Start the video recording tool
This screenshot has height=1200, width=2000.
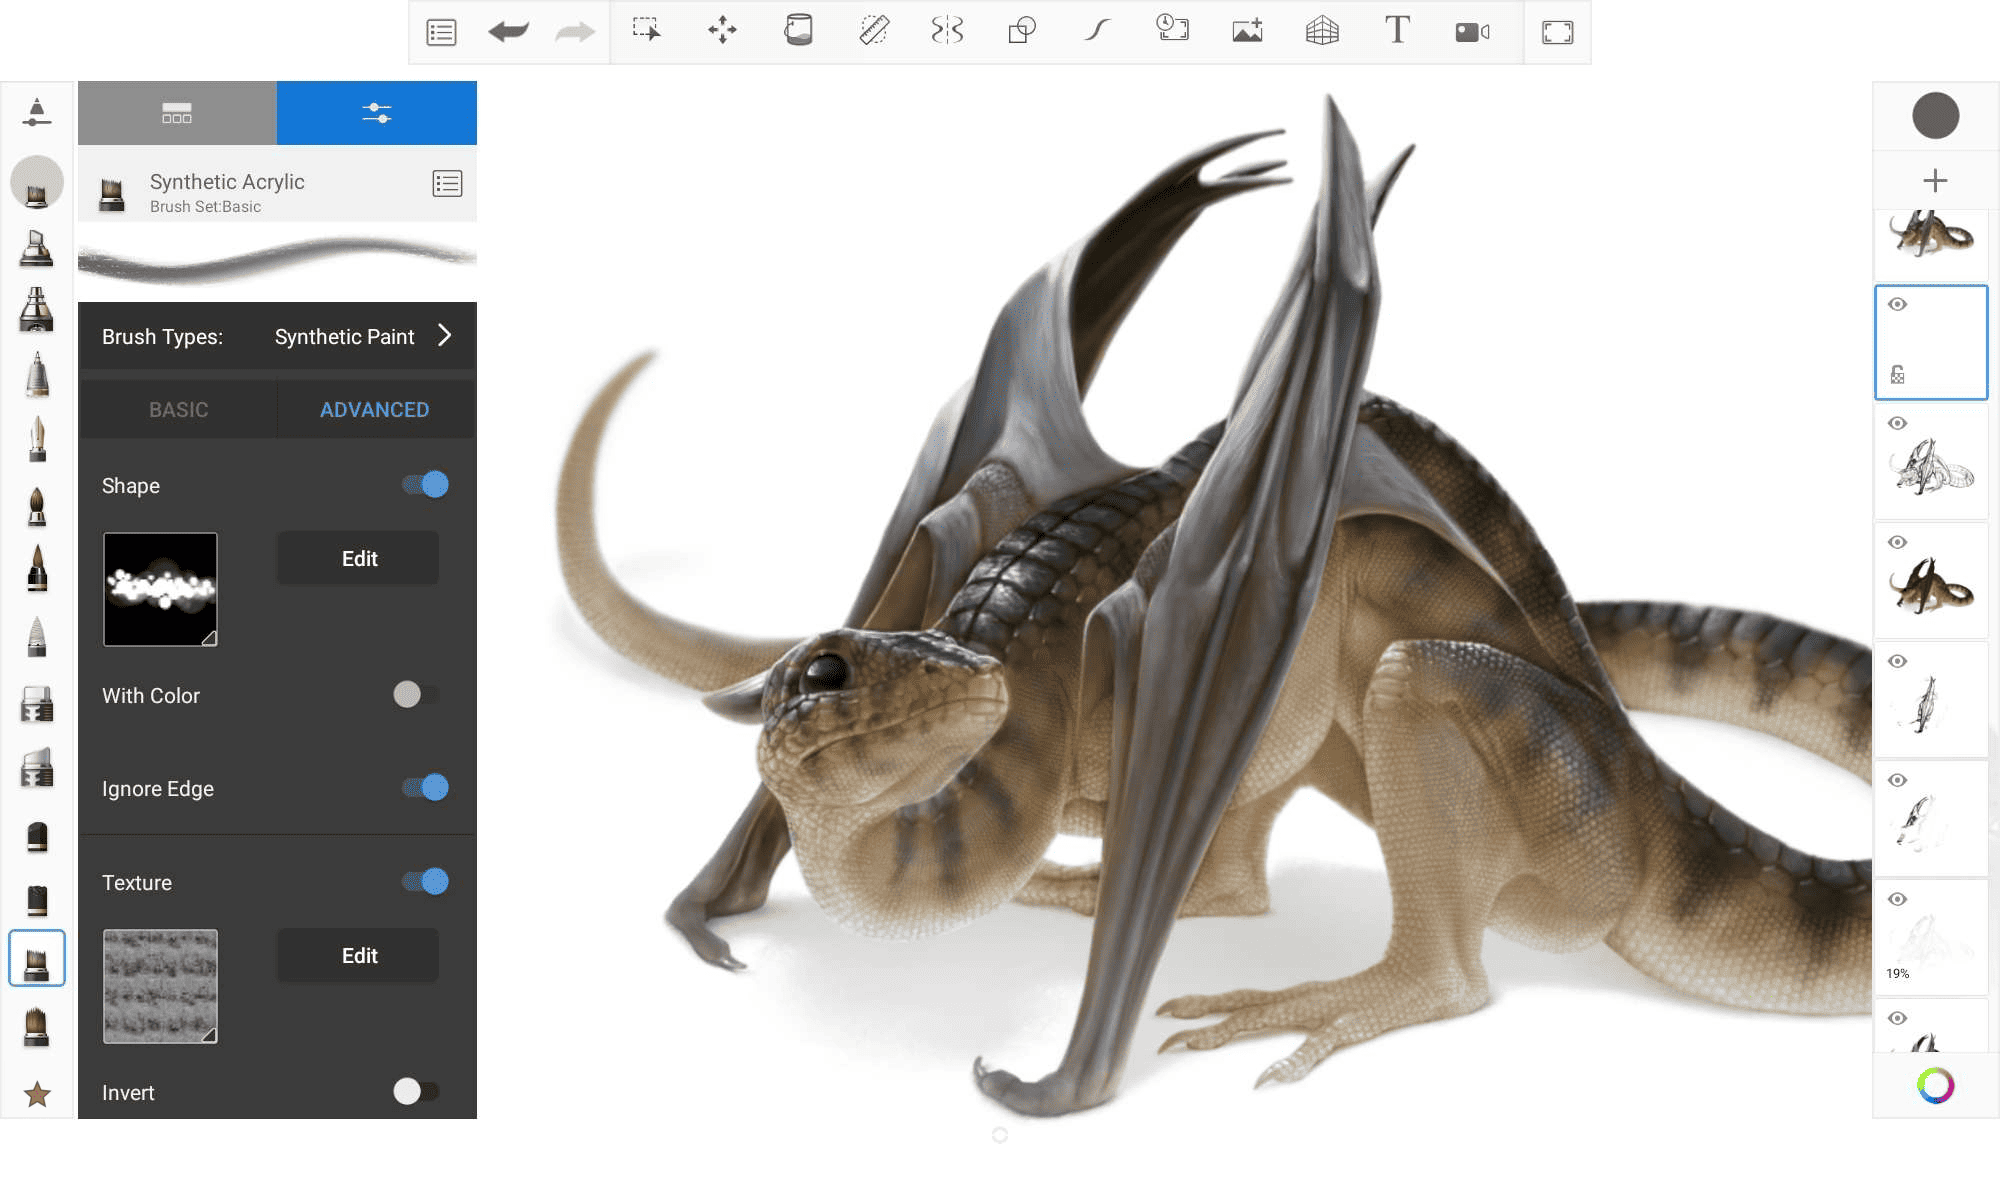[x=1471, y=31]
